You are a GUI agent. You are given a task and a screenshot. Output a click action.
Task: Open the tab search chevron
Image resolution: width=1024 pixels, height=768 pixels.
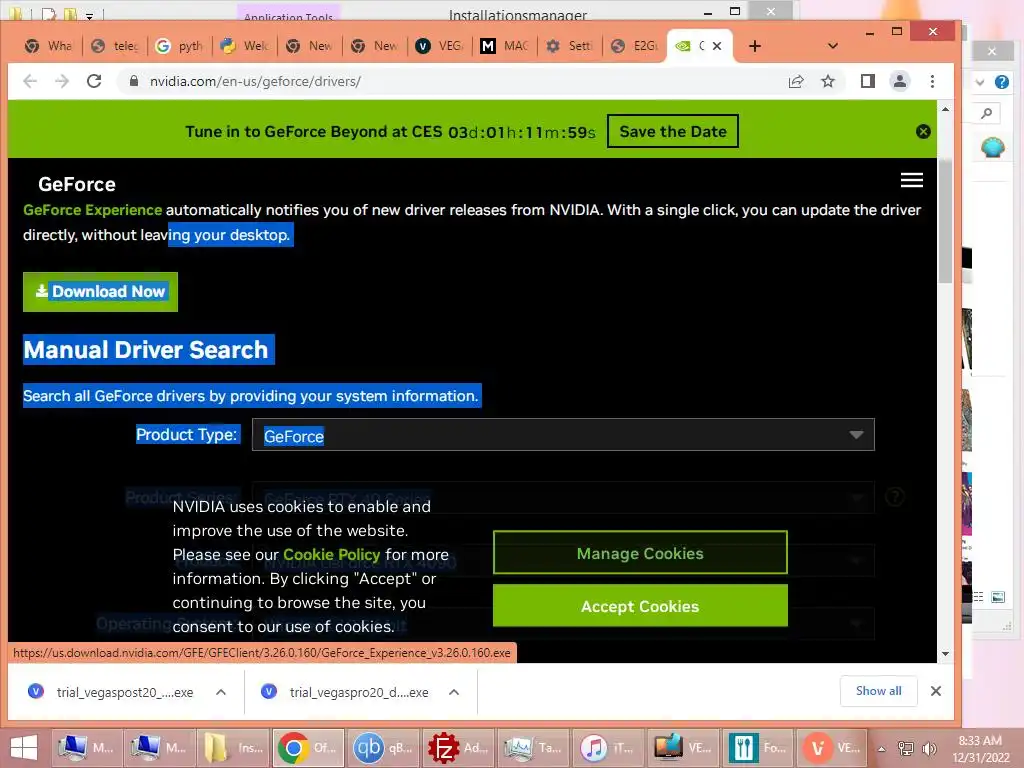point(833,46)
